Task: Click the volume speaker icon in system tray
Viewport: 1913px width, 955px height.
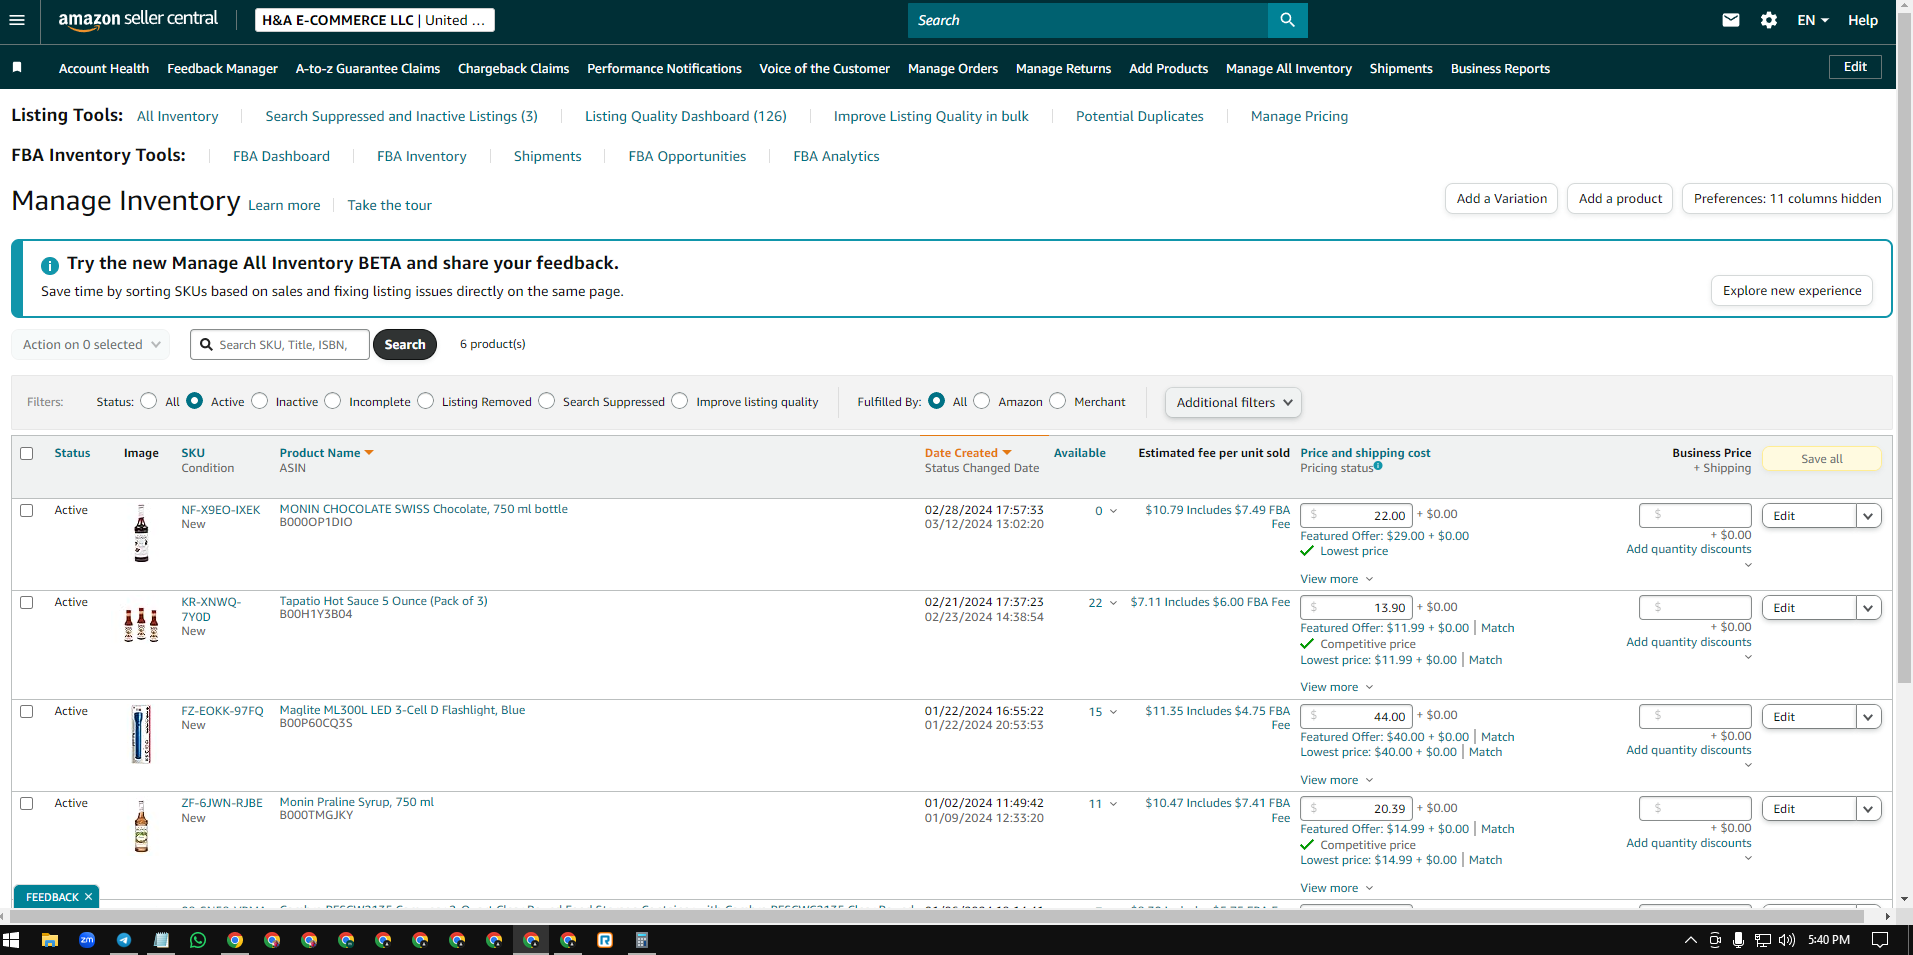Action: pyautogui.click(x=1787, y=940)
